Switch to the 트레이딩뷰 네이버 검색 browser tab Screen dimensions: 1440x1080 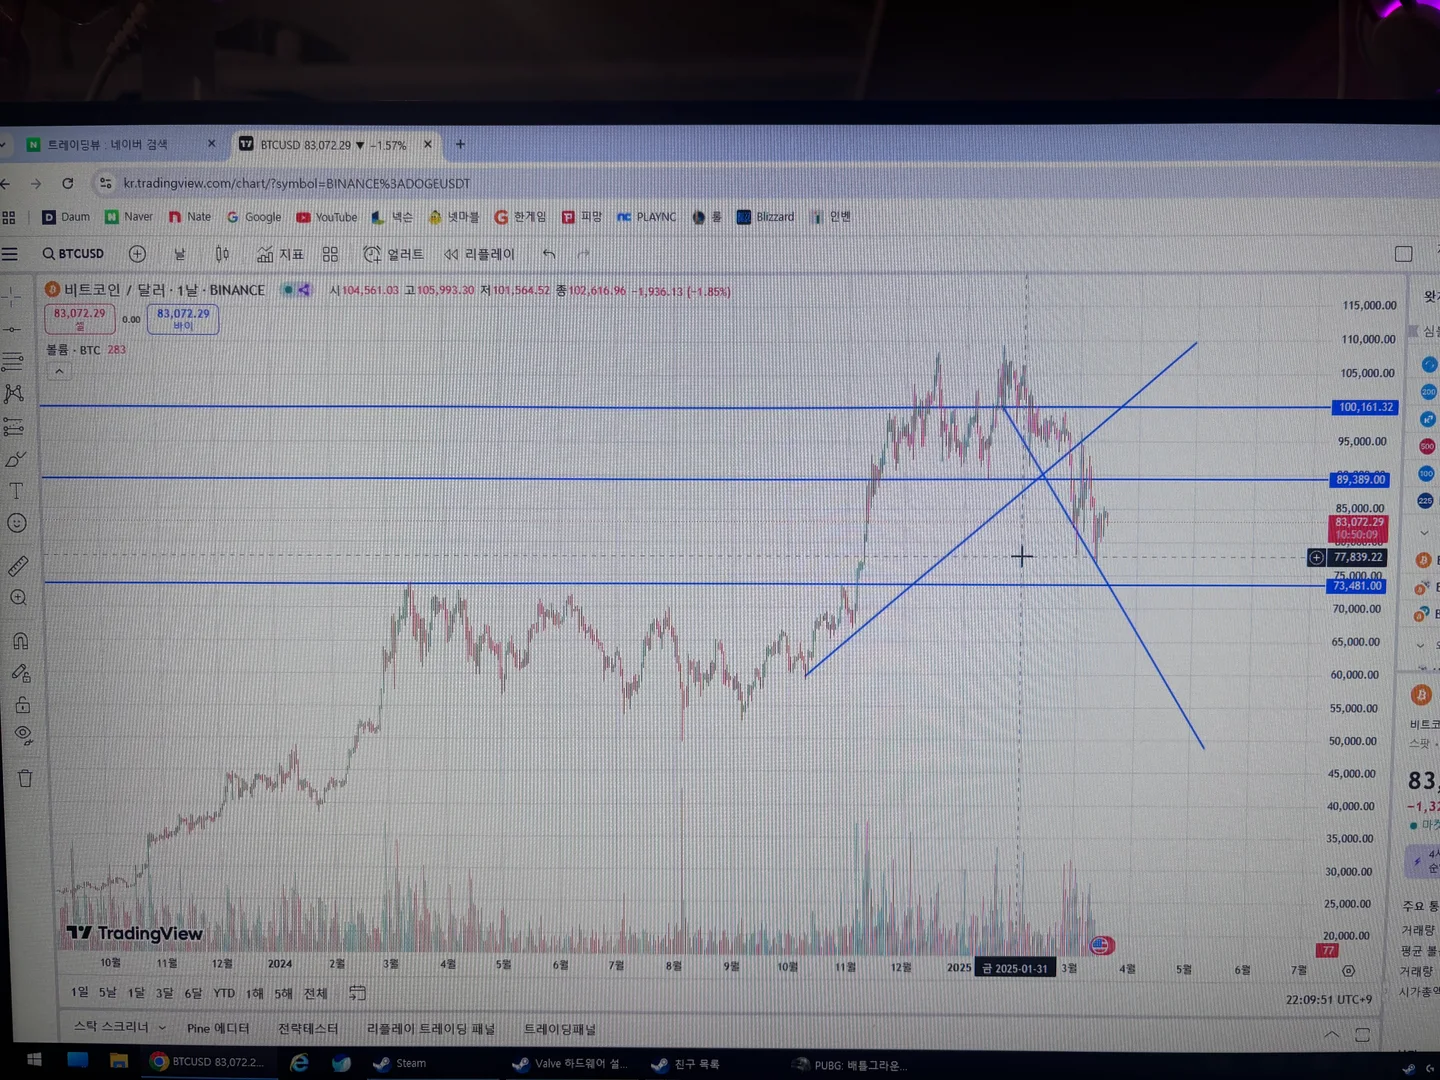[x=120, y=145]
